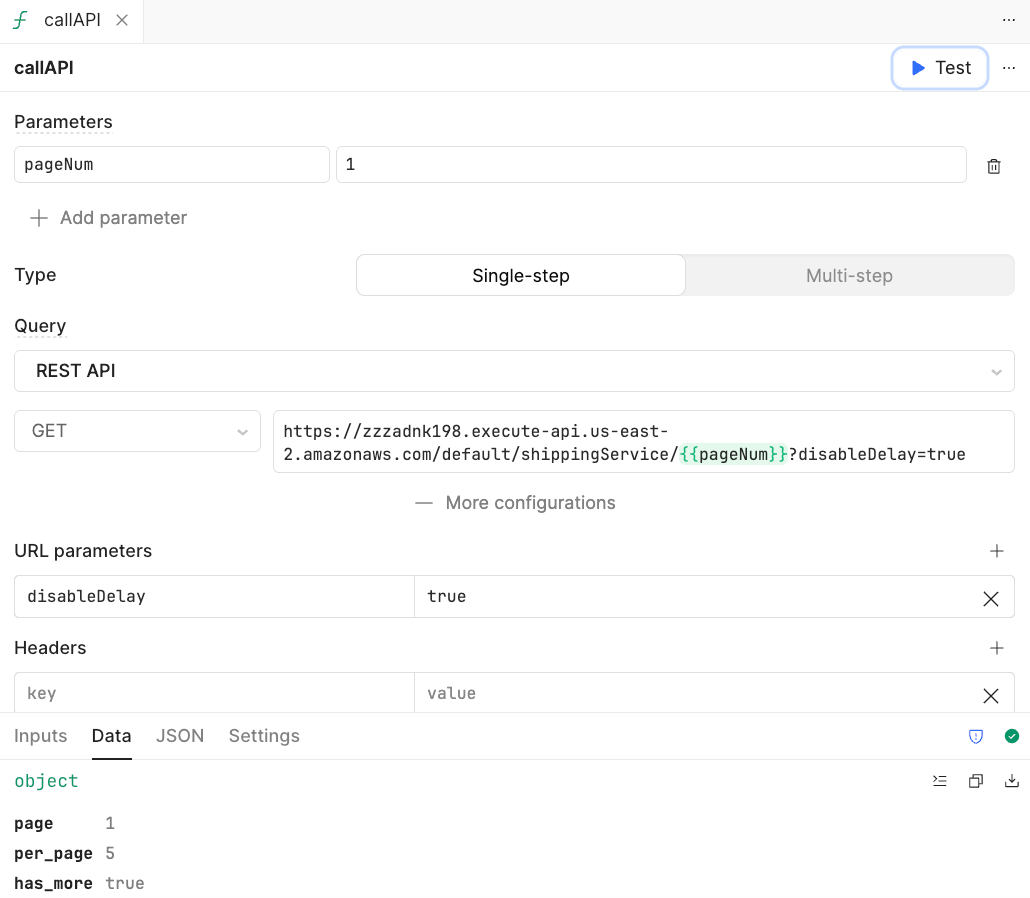Download the result data

click(1011, 781)
